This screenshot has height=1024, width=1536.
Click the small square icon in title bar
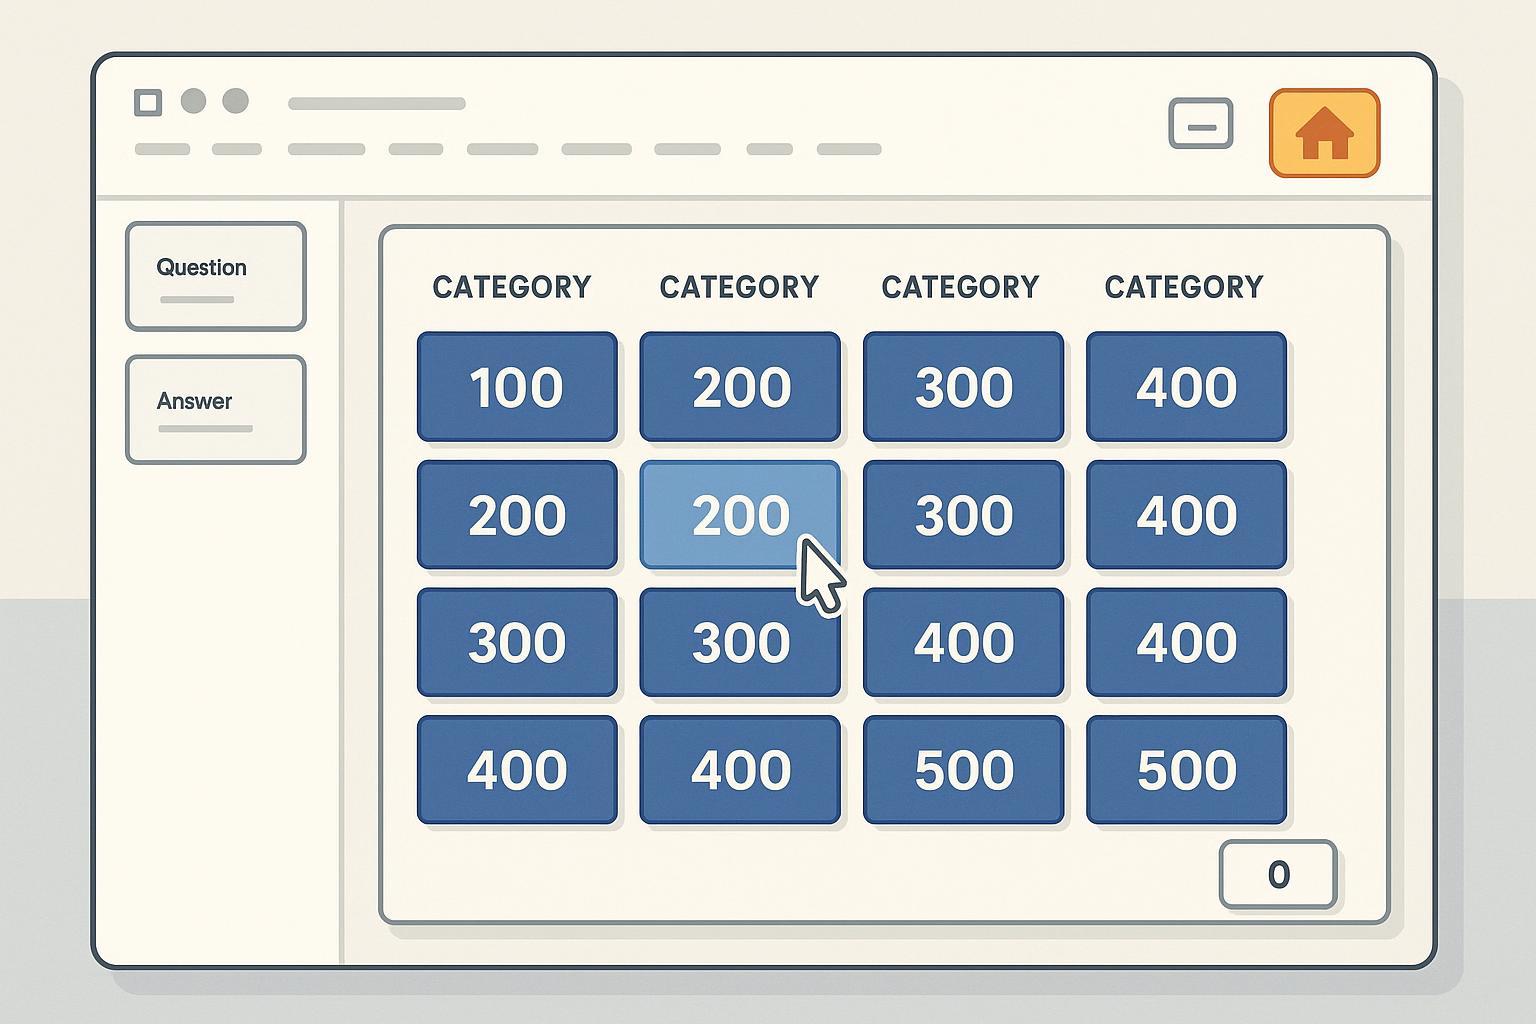tap(148, 102)
